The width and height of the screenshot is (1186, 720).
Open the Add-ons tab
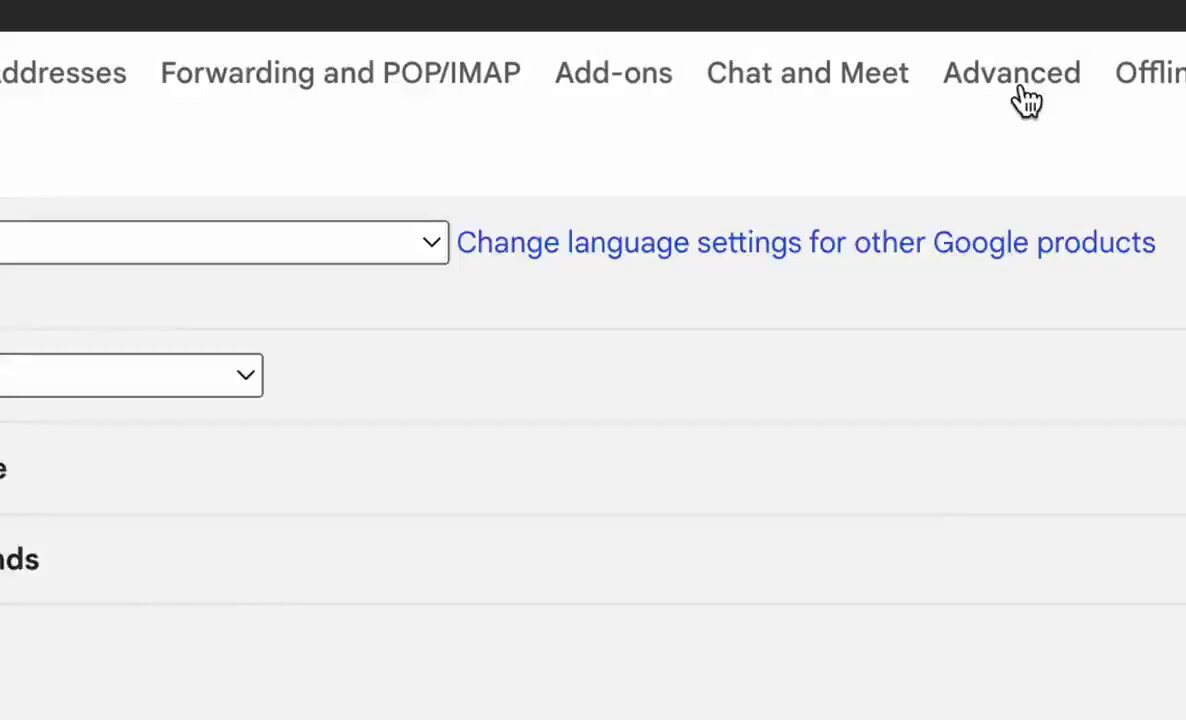(x=613, y=73)
